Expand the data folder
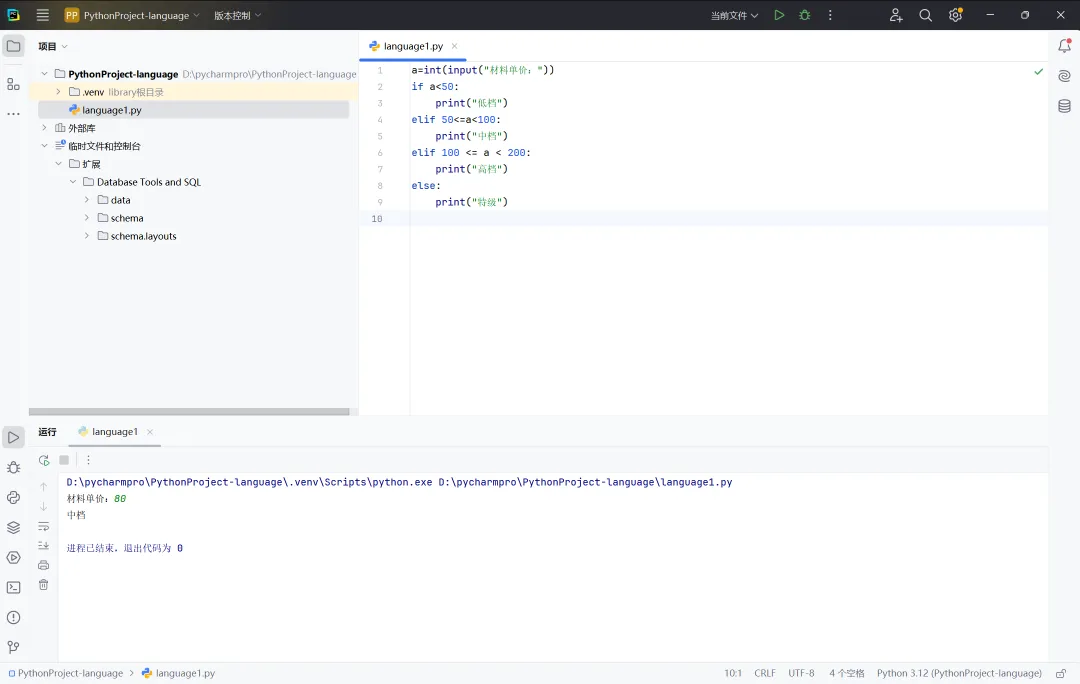Image resolution: width=1080 pixels, height=684 pixels. [x=87, y=200]
